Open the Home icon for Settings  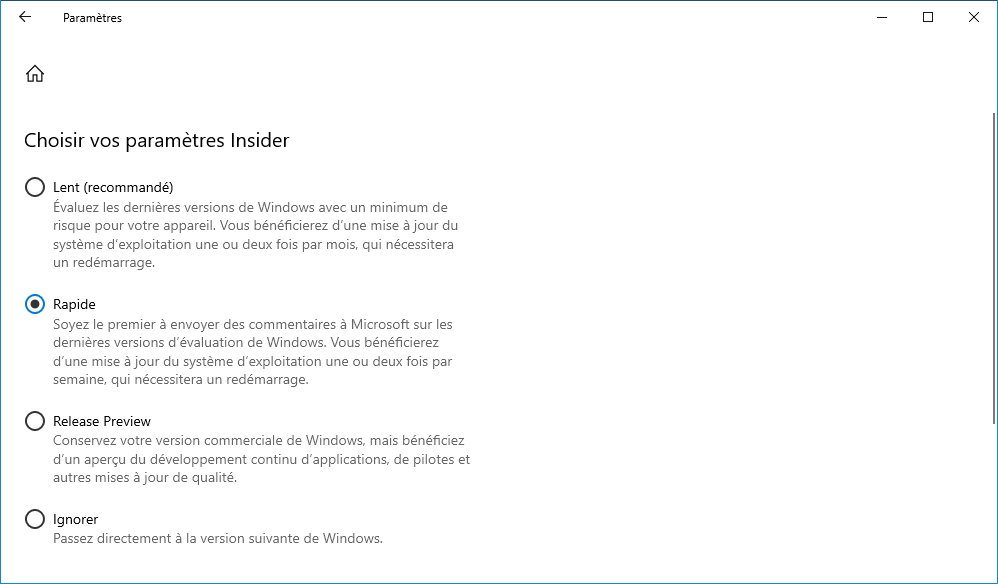(35, 74)
